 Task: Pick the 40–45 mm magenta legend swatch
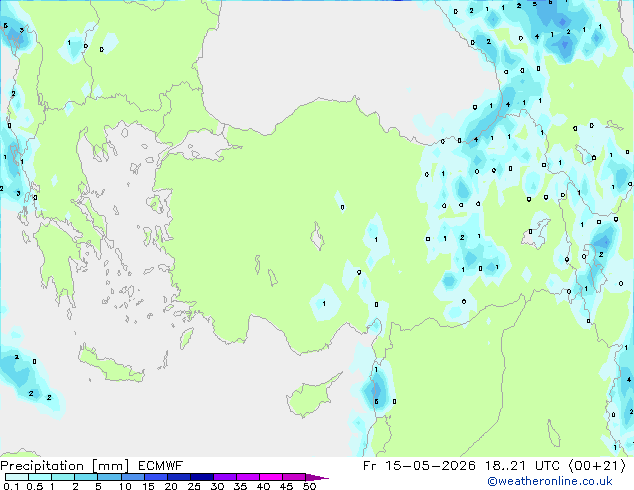point(271,477)
